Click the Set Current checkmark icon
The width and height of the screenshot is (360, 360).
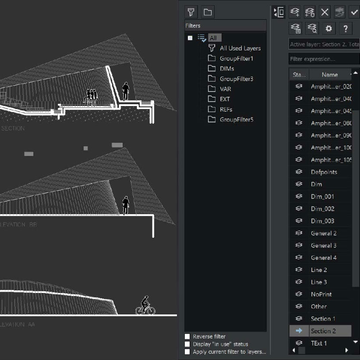(x=354, y=12)
